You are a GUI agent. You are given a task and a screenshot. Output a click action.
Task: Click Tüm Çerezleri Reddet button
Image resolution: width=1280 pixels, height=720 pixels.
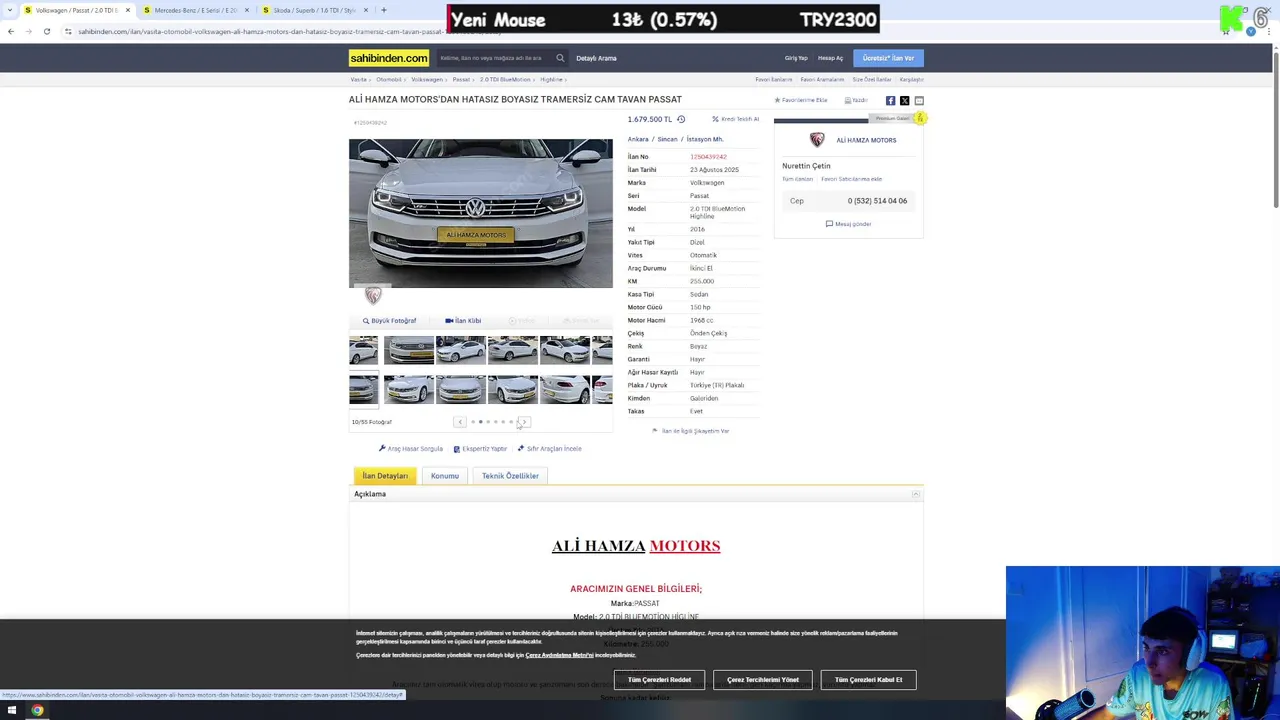click(659, 680)
